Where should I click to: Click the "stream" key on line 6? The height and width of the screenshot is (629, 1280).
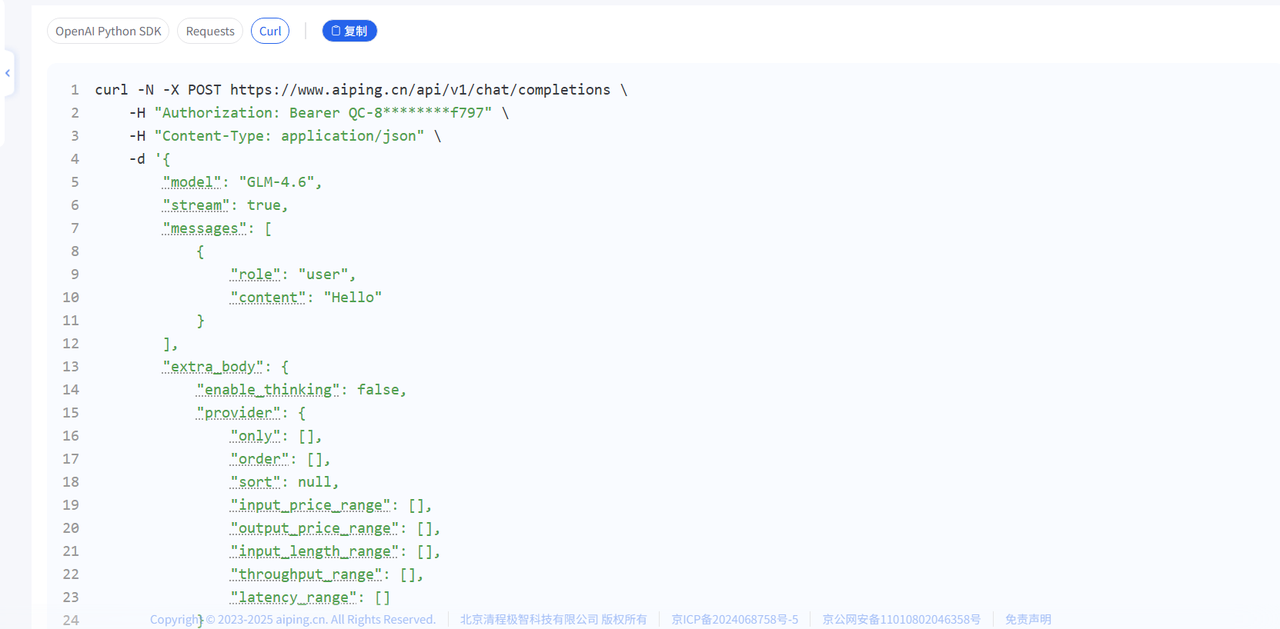[x=196, y=205]
